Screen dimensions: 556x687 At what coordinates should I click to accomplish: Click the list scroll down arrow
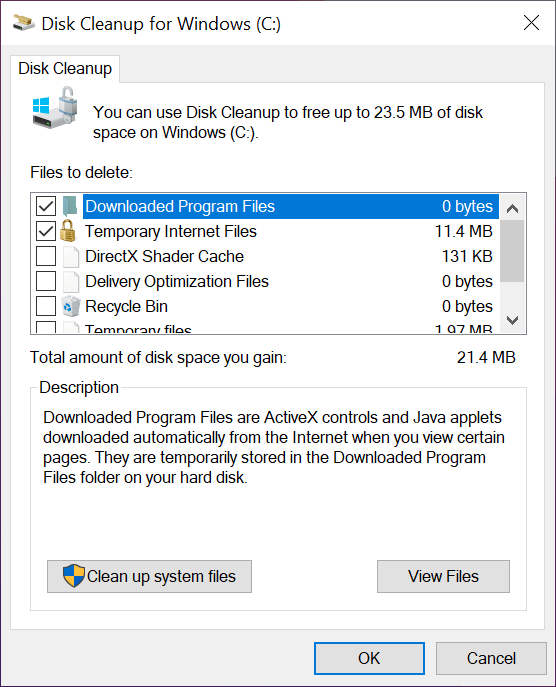[512, 320]
